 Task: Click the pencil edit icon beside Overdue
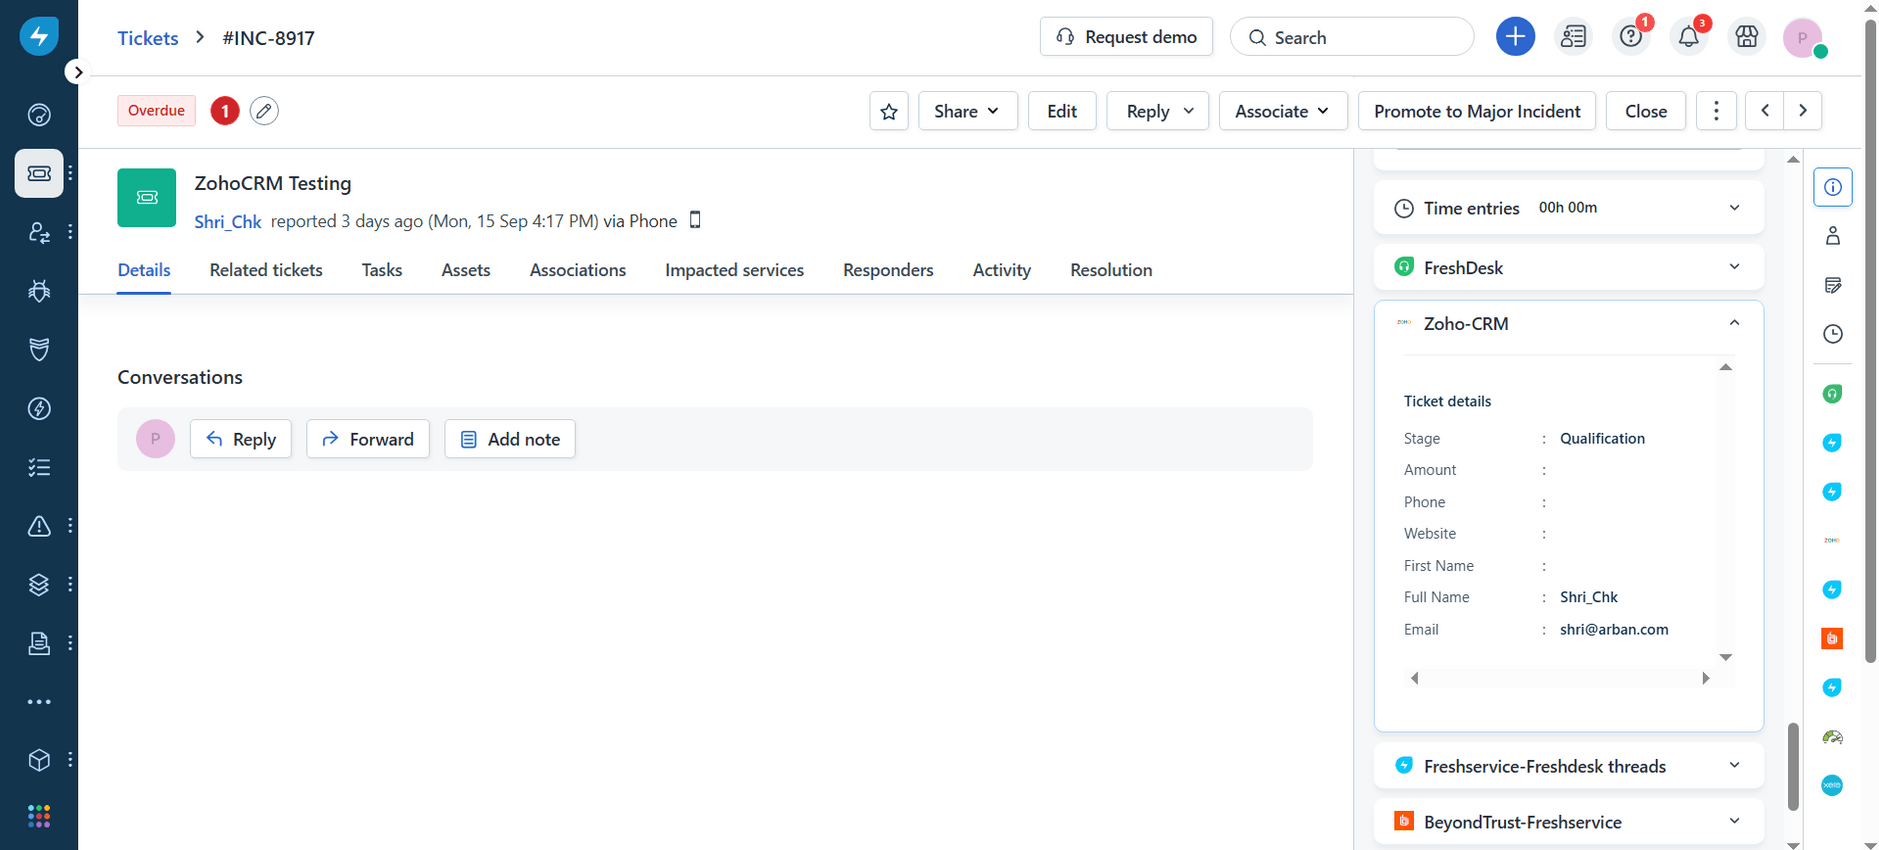point(264,111)
